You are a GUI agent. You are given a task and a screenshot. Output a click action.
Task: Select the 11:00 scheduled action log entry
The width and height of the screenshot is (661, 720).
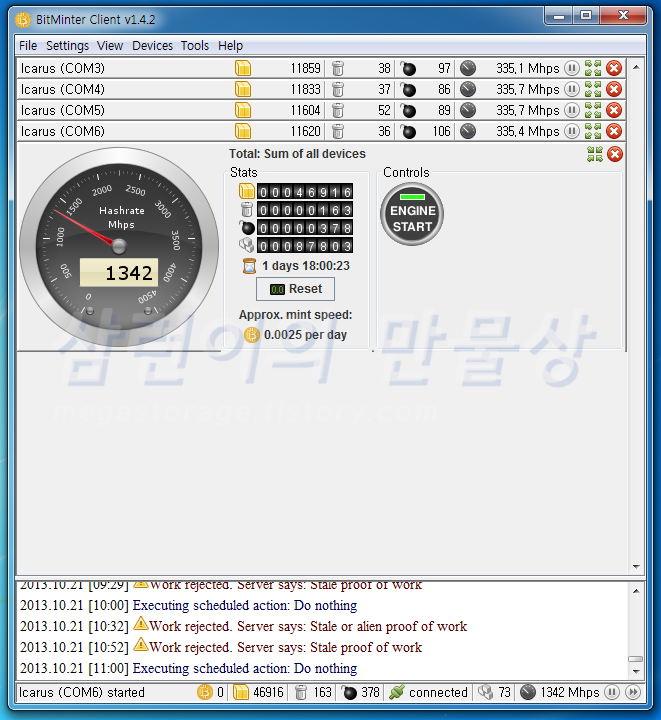pos(188,668)
